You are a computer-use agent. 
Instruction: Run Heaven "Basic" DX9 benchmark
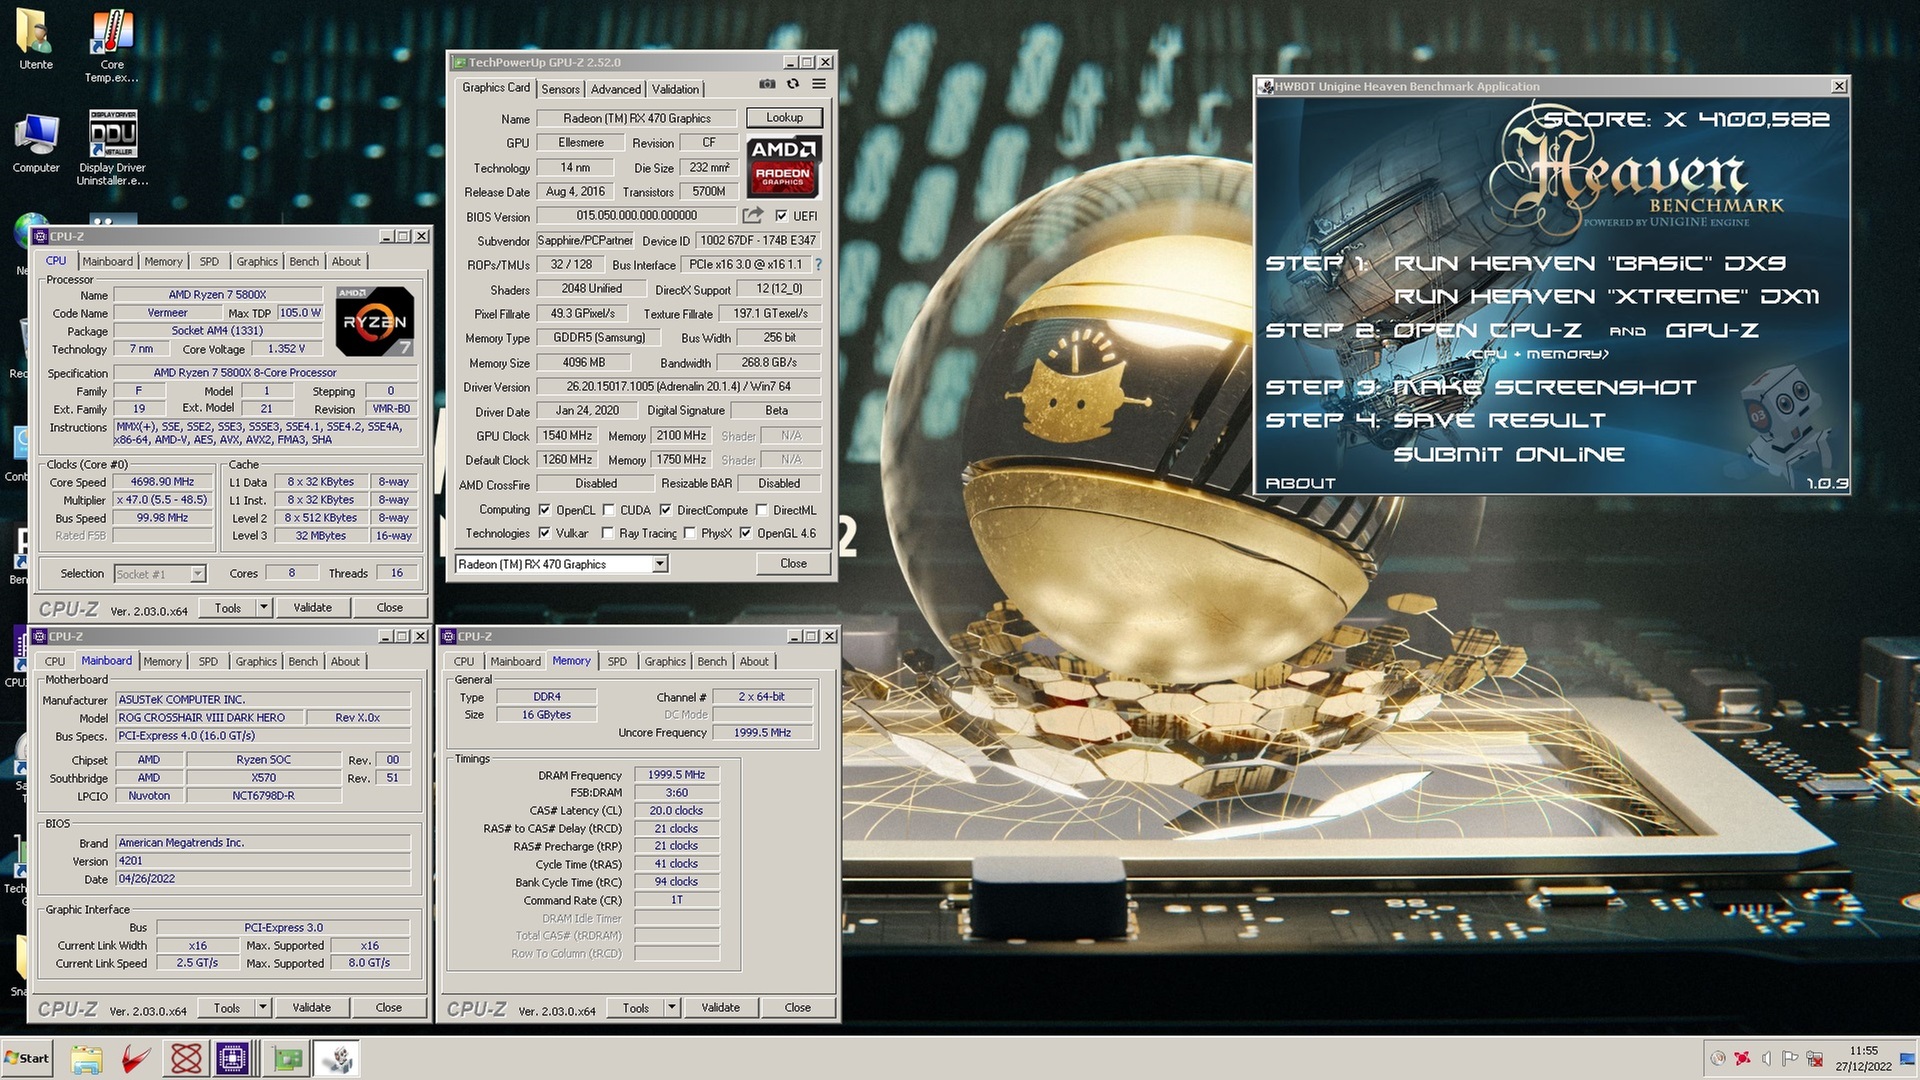(1589, 263)
